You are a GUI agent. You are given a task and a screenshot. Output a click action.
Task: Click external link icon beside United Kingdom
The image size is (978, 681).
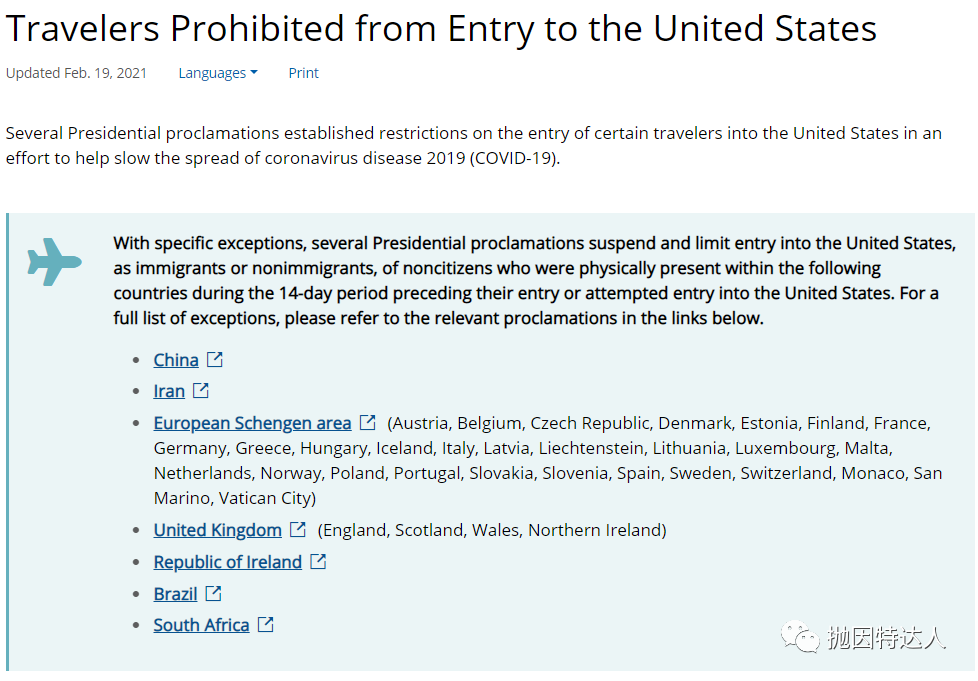tap(298, 529)
